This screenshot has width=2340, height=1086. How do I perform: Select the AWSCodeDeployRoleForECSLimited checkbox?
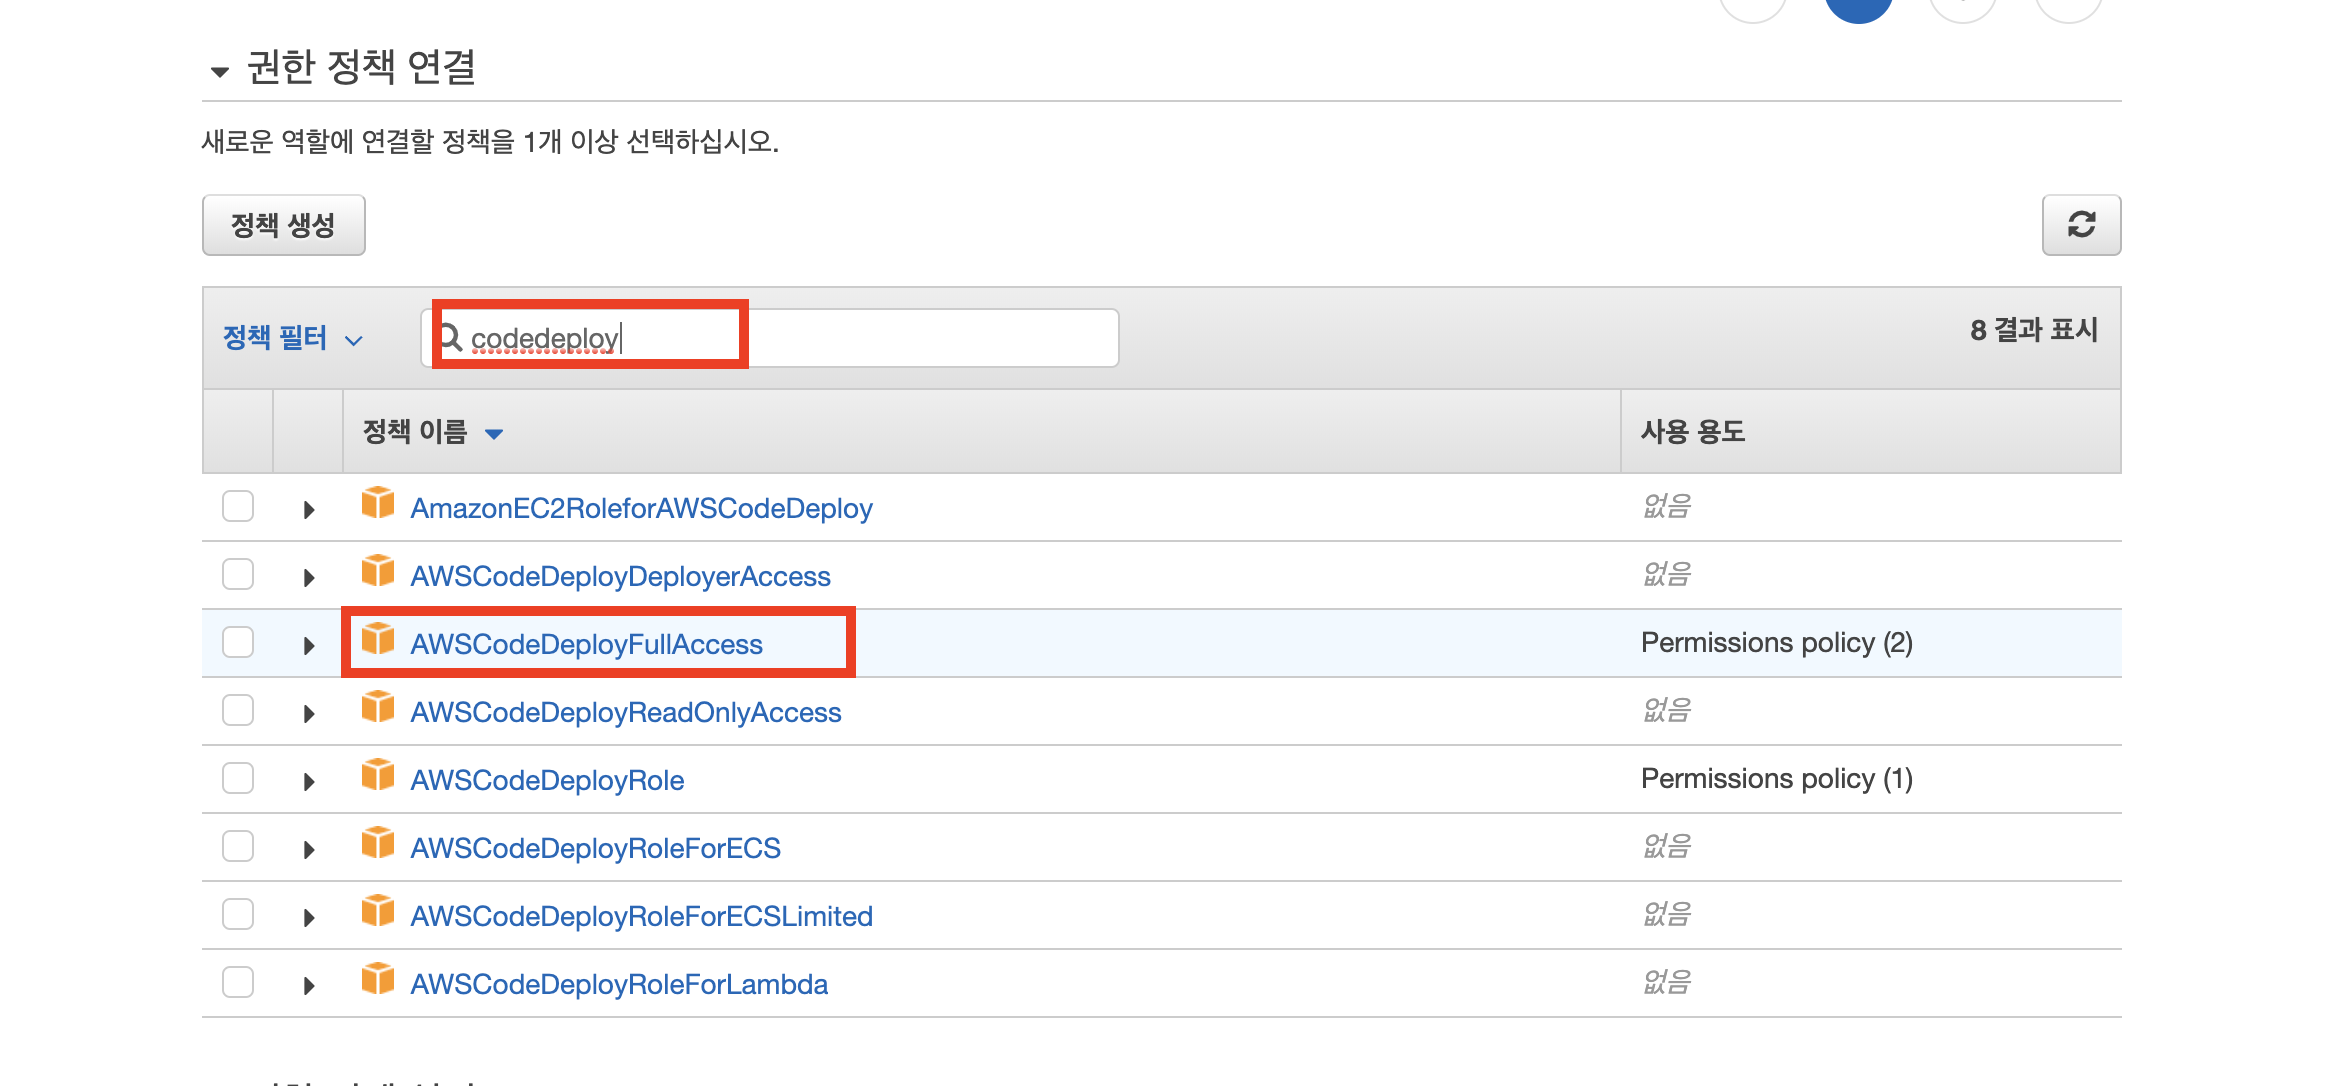[x=238, y=914]
